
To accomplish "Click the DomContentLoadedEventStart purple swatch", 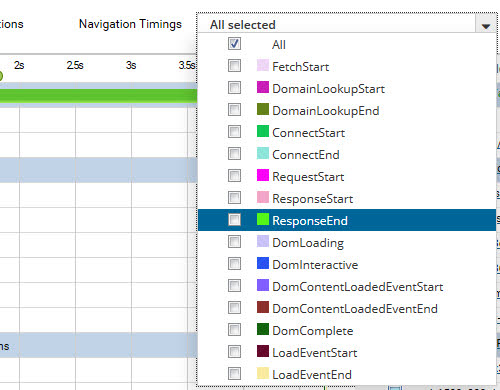I will tap(263, 285).
